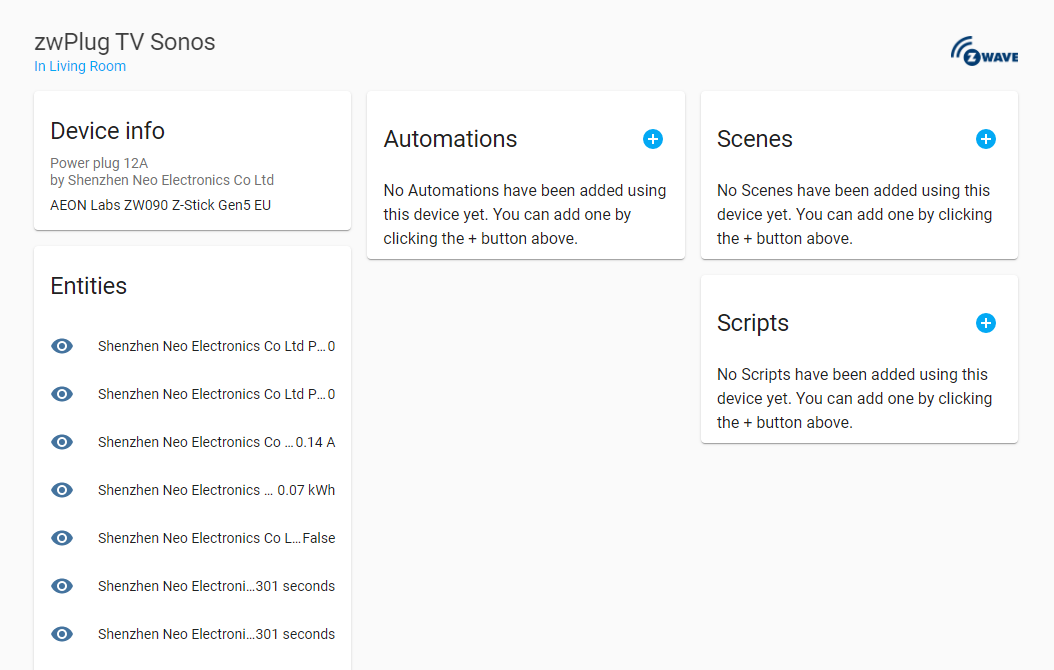Click eye icon beside the 0.07 kWh entity
Image resolution: width=1054 pixels, height=670 pixels.
tap(62, 490)
